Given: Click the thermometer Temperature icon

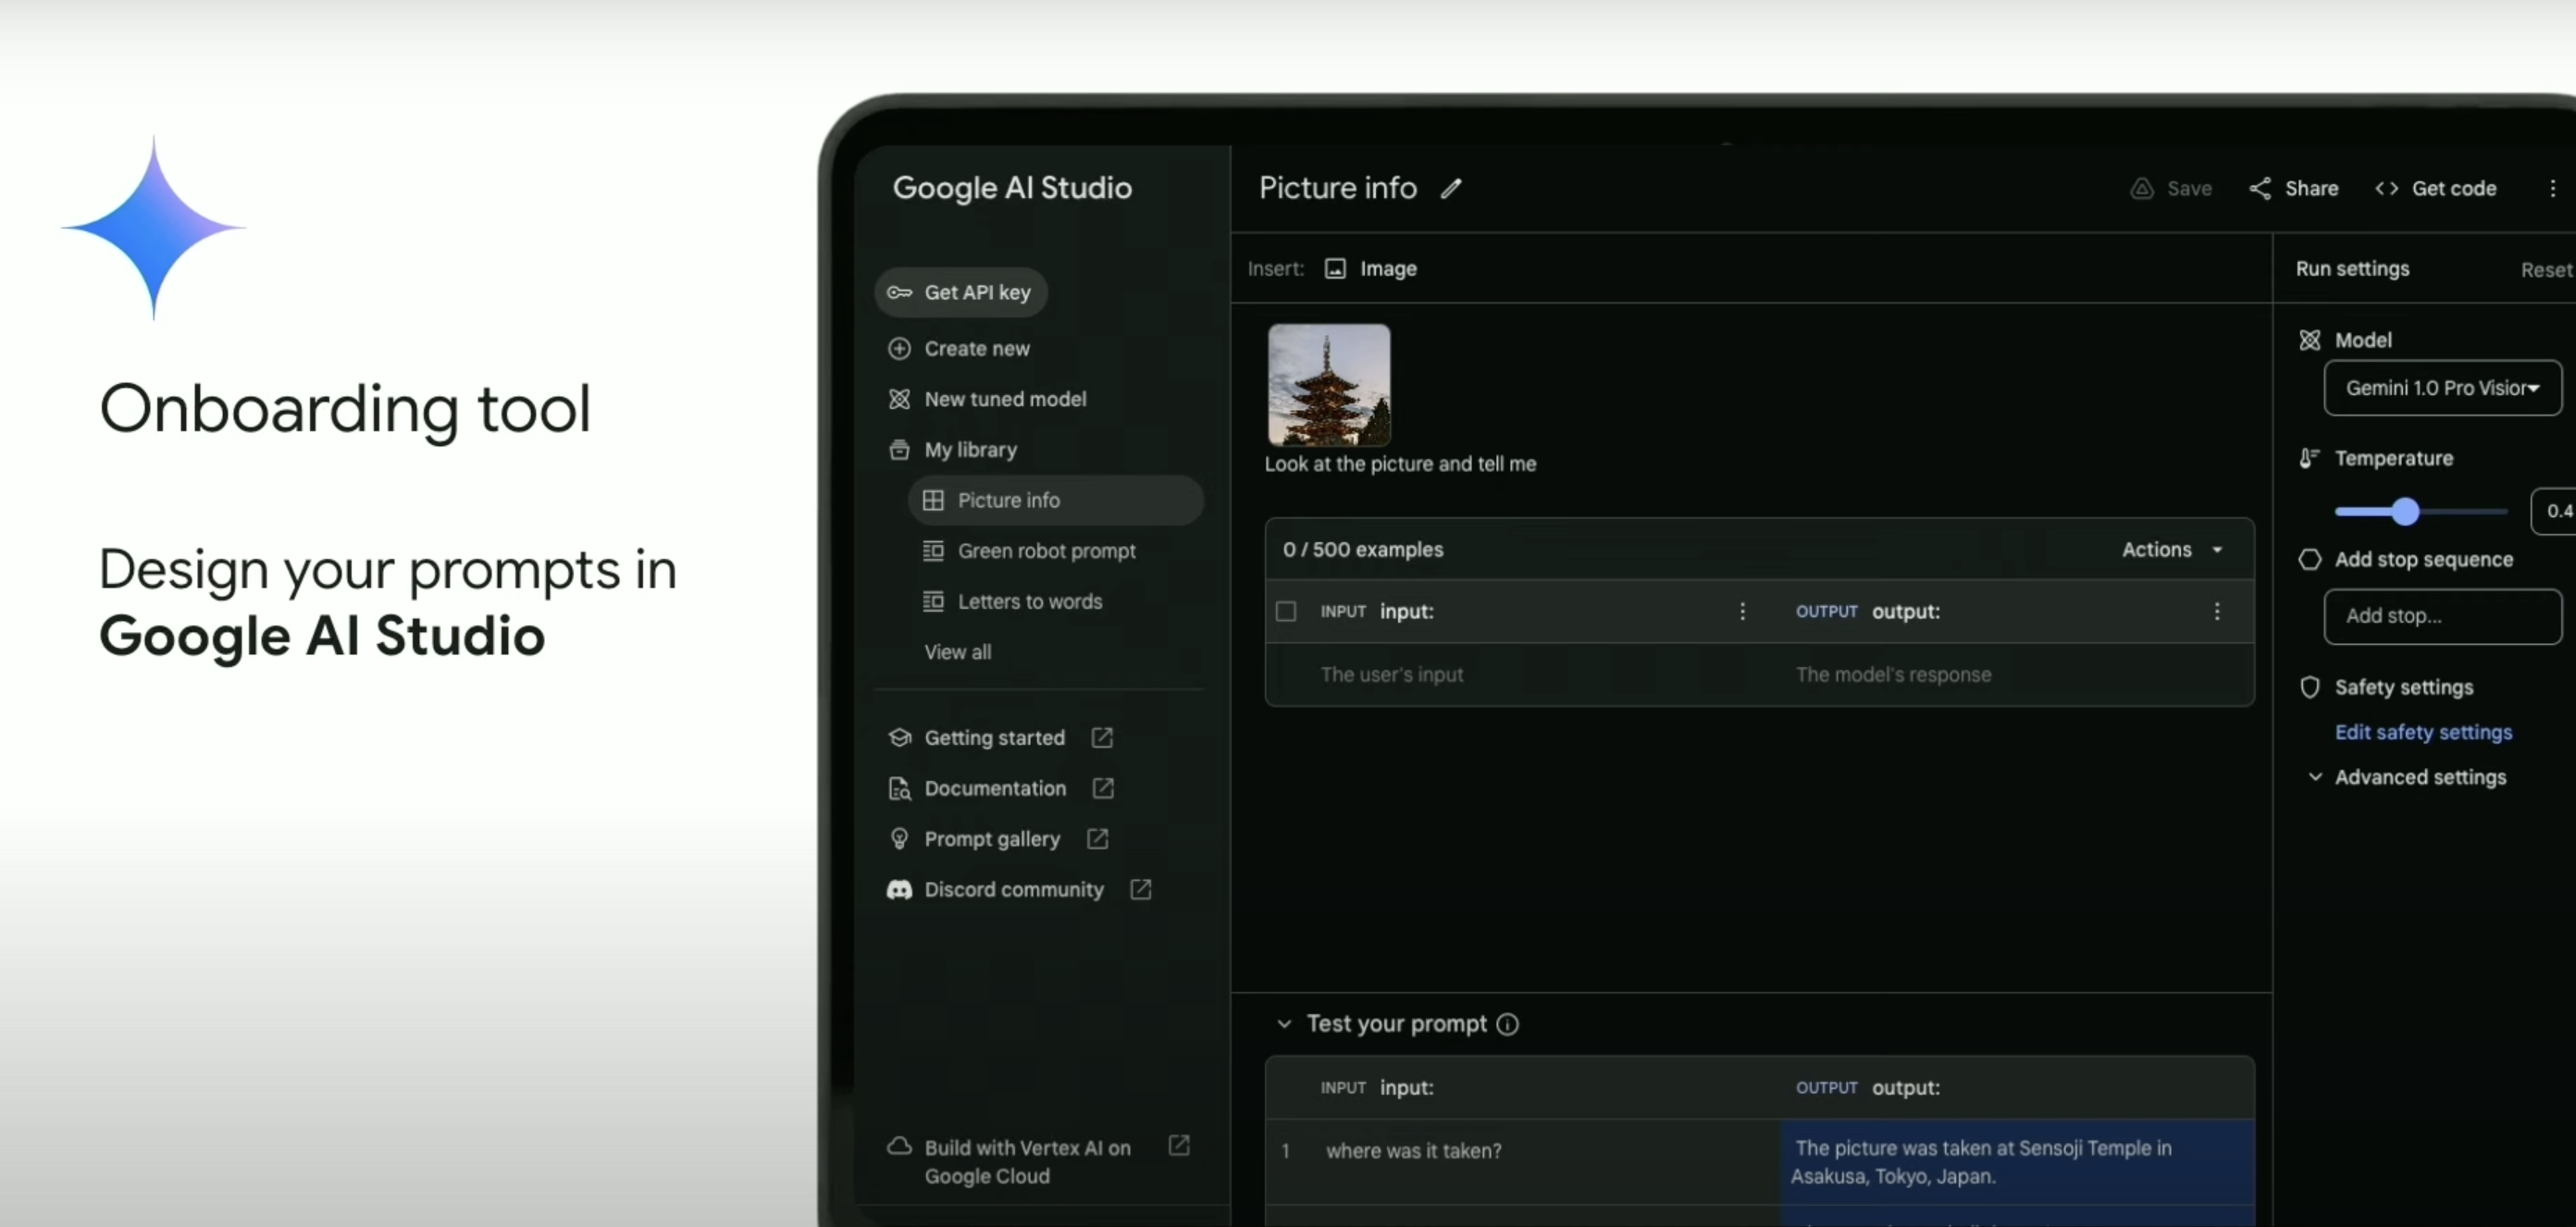Looking at the screenshot, I should 2309,458.
